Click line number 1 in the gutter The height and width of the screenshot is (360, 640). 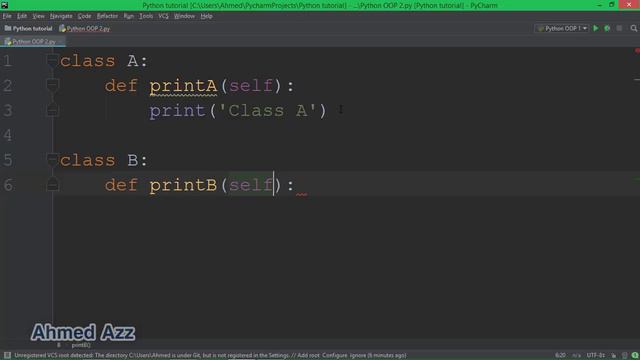pyautogui.click(x=7, y=61)
